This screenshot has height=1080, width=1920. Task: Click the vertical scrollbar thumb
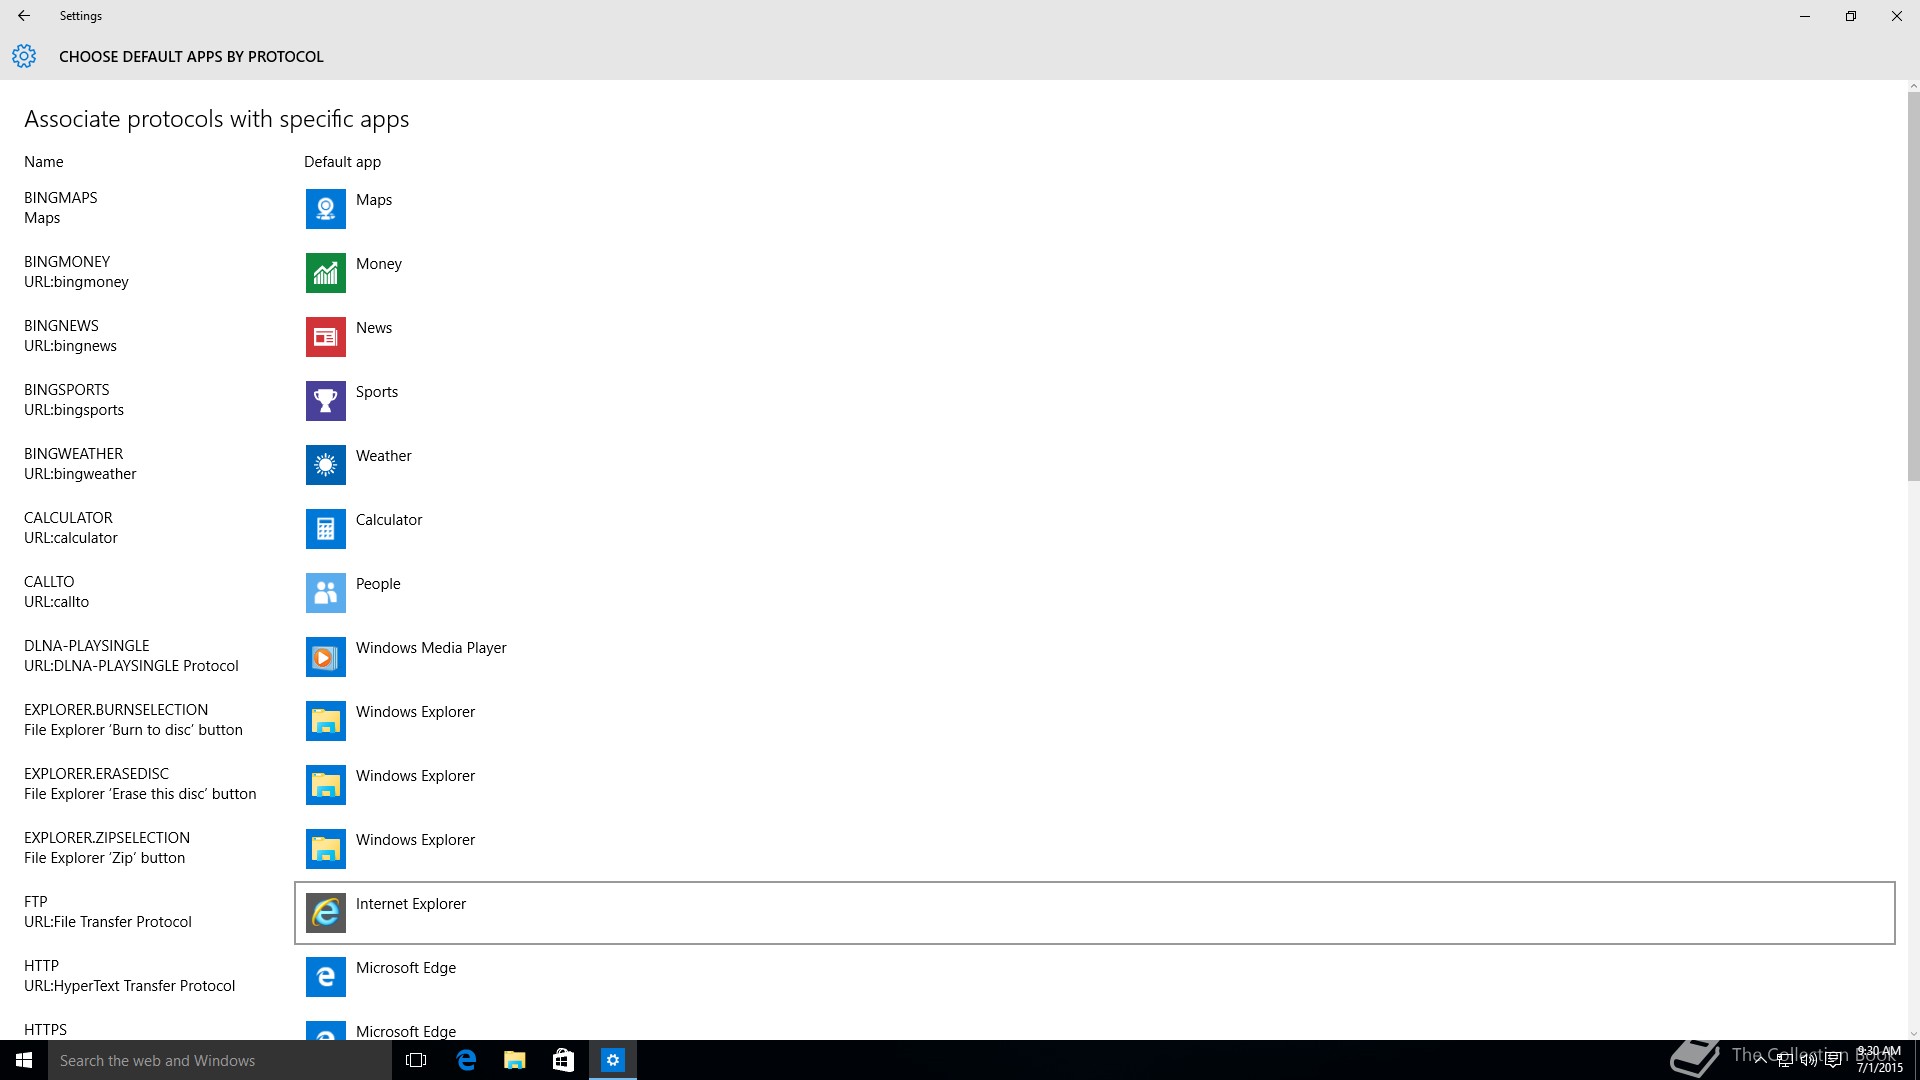click(x=1913, y=288)
